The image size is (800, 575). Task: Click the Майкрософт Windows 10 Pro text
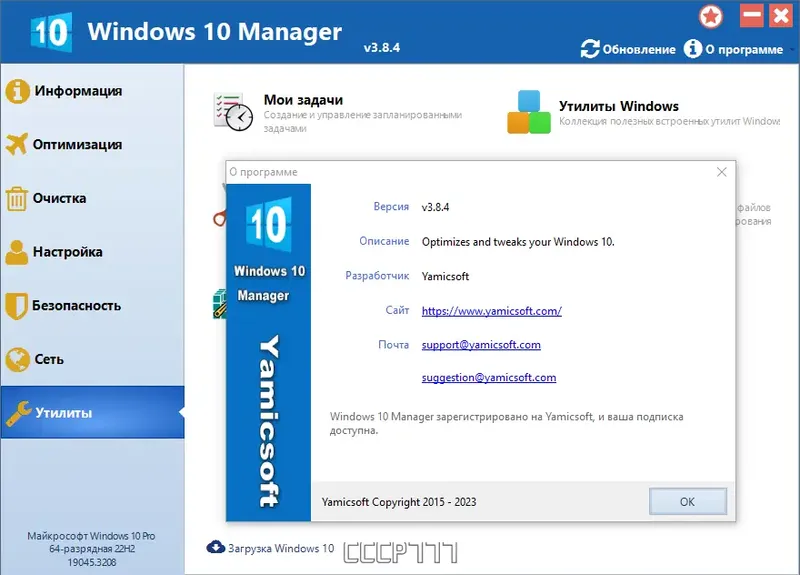pyautogui.click(x=91, y=536)
